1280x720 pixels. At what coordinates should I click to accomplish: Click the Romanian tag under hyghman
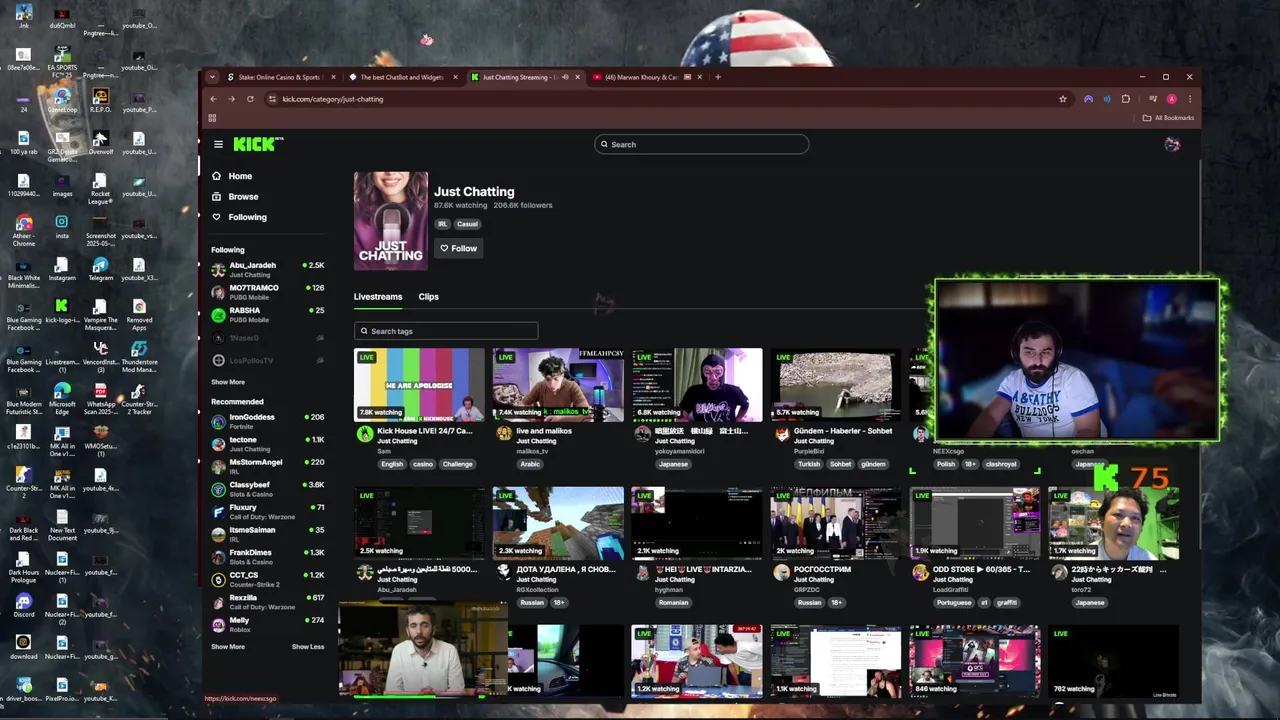673,603
